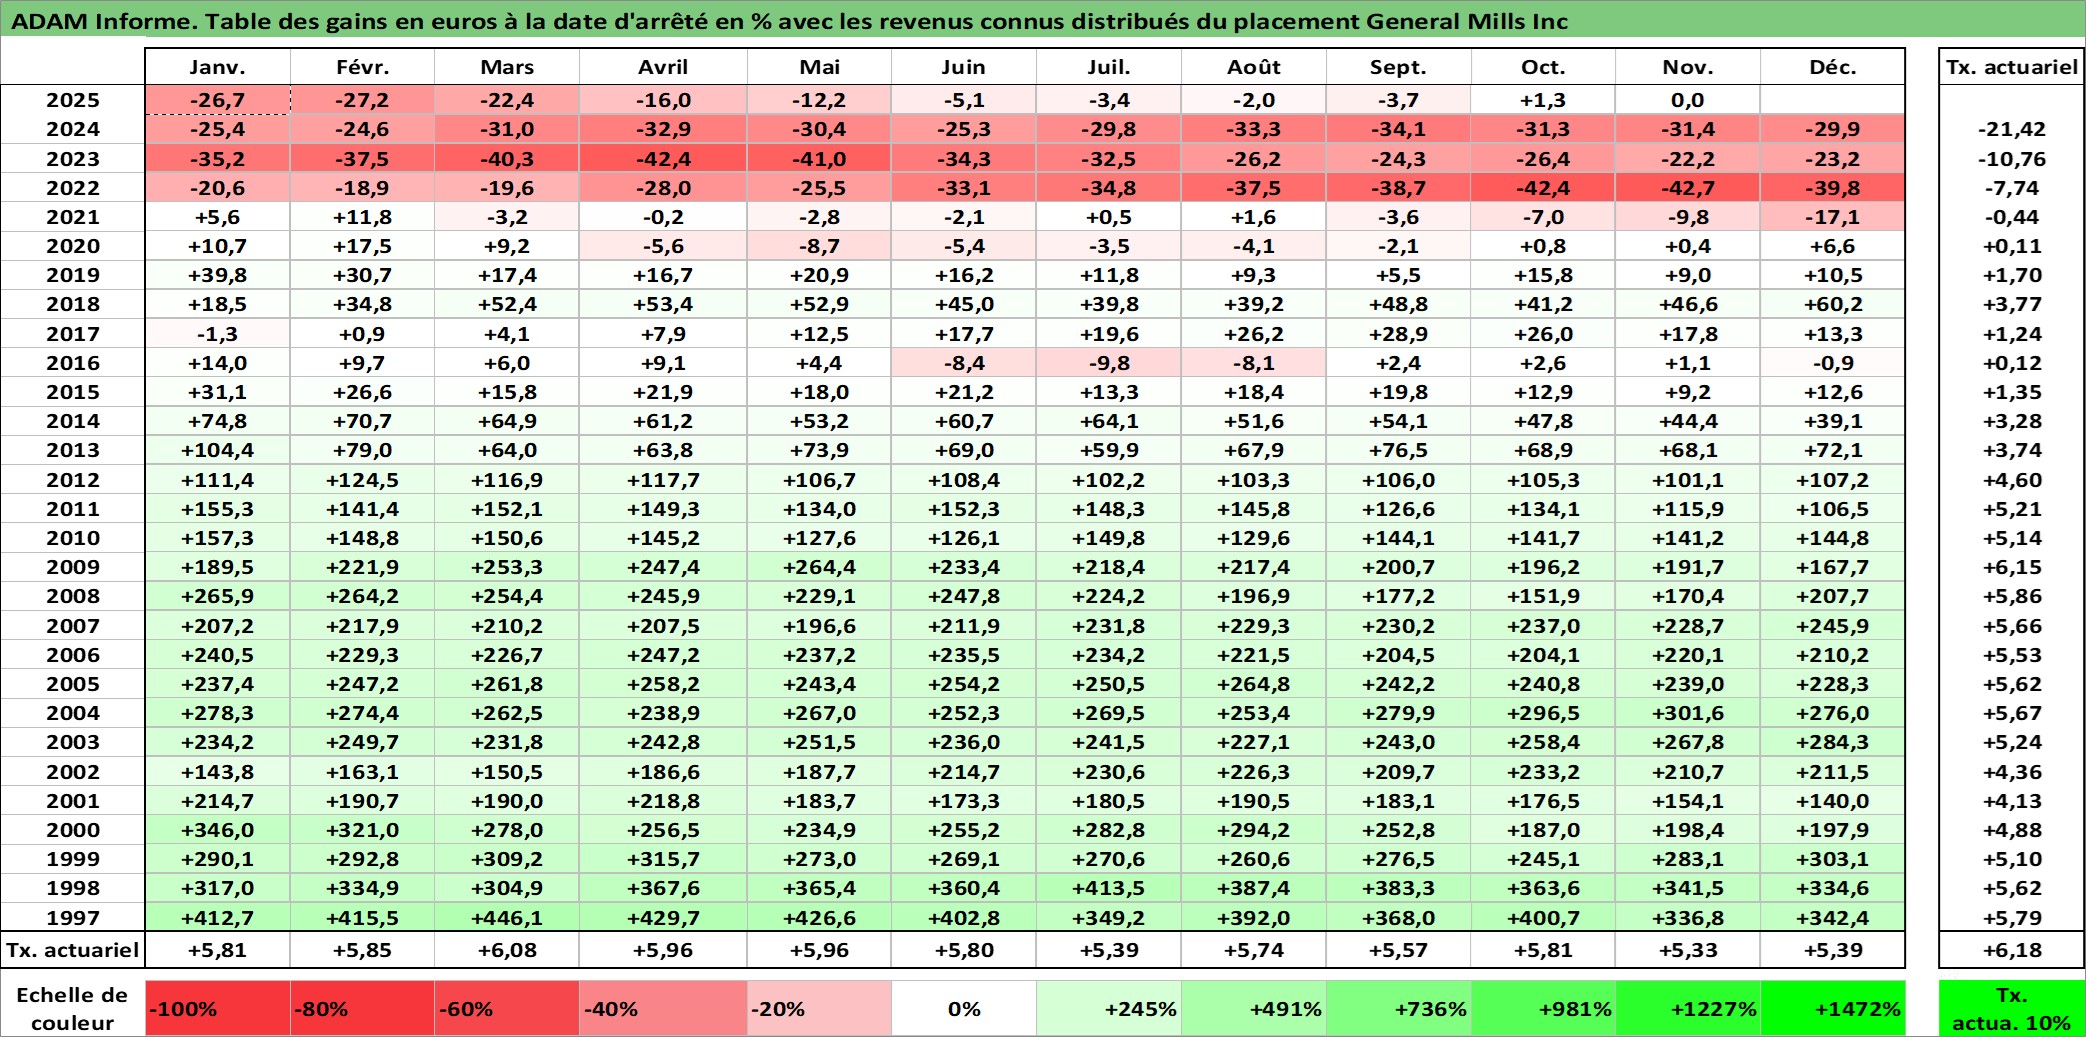Select the December 1997 cell +342,4
The height and width of the screenshot is (1037, 2086).
pos(1833,918)
